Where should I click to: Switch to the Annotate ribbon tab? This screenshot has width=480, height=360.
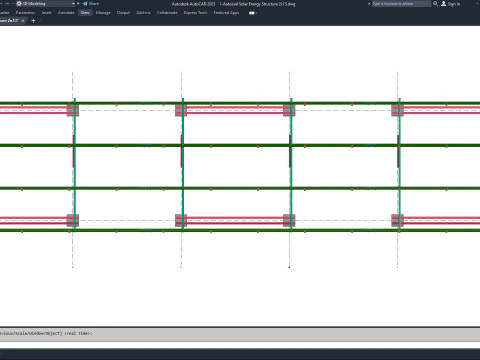pyautogui.click(x=66, y=13)
